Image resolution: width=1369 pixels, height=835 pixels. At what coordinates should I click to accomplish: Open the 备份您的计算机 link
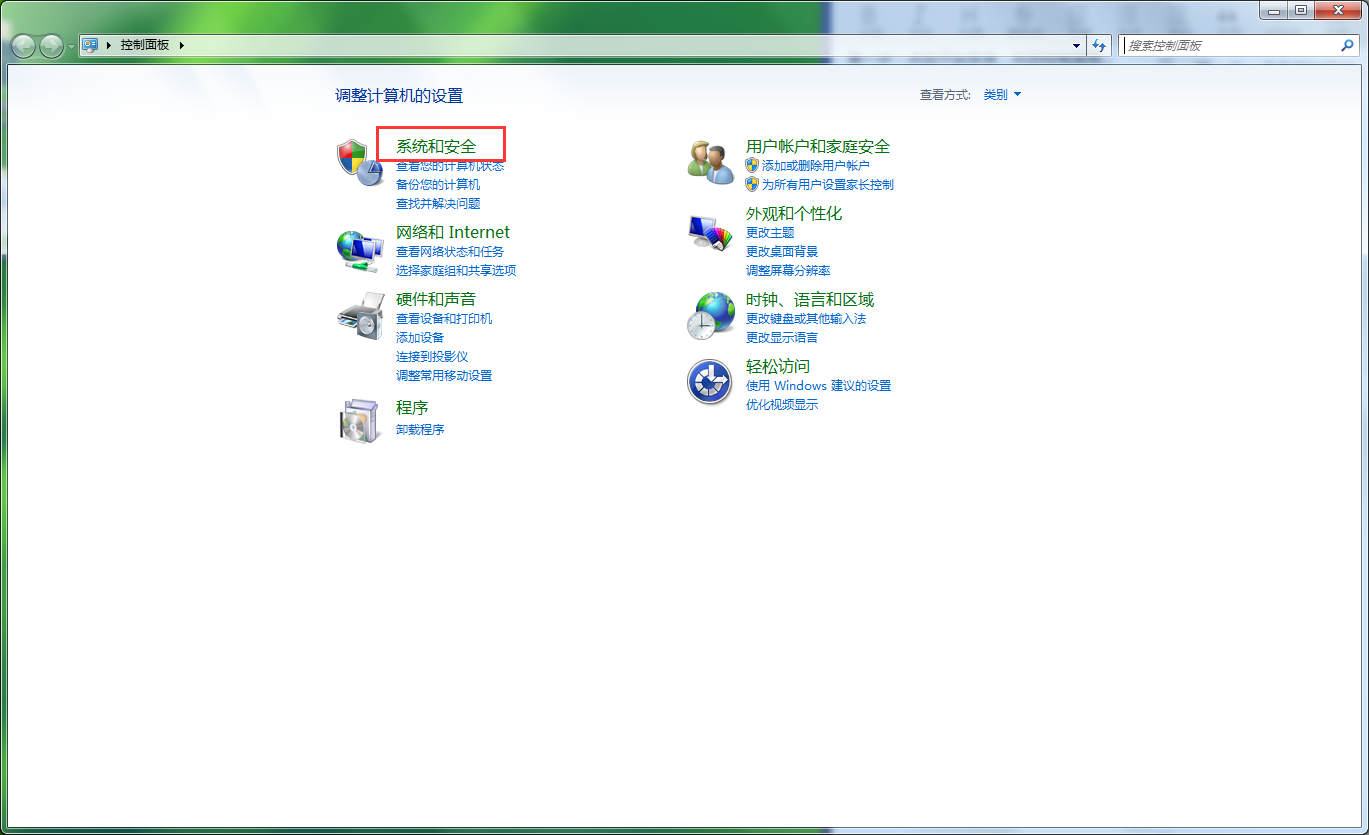point(436,184)
